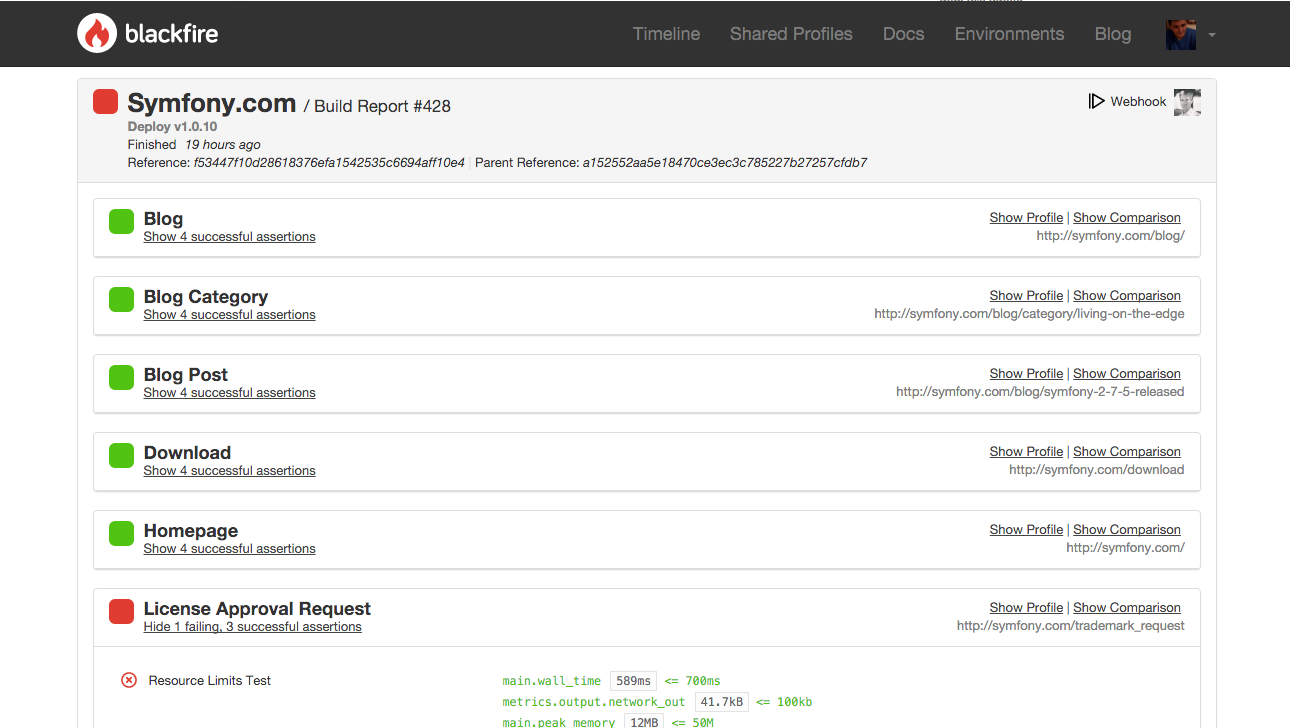Click the trademark_request URL
Viewport: 1290px width, 728px height.
click(x=1071, y=626)
